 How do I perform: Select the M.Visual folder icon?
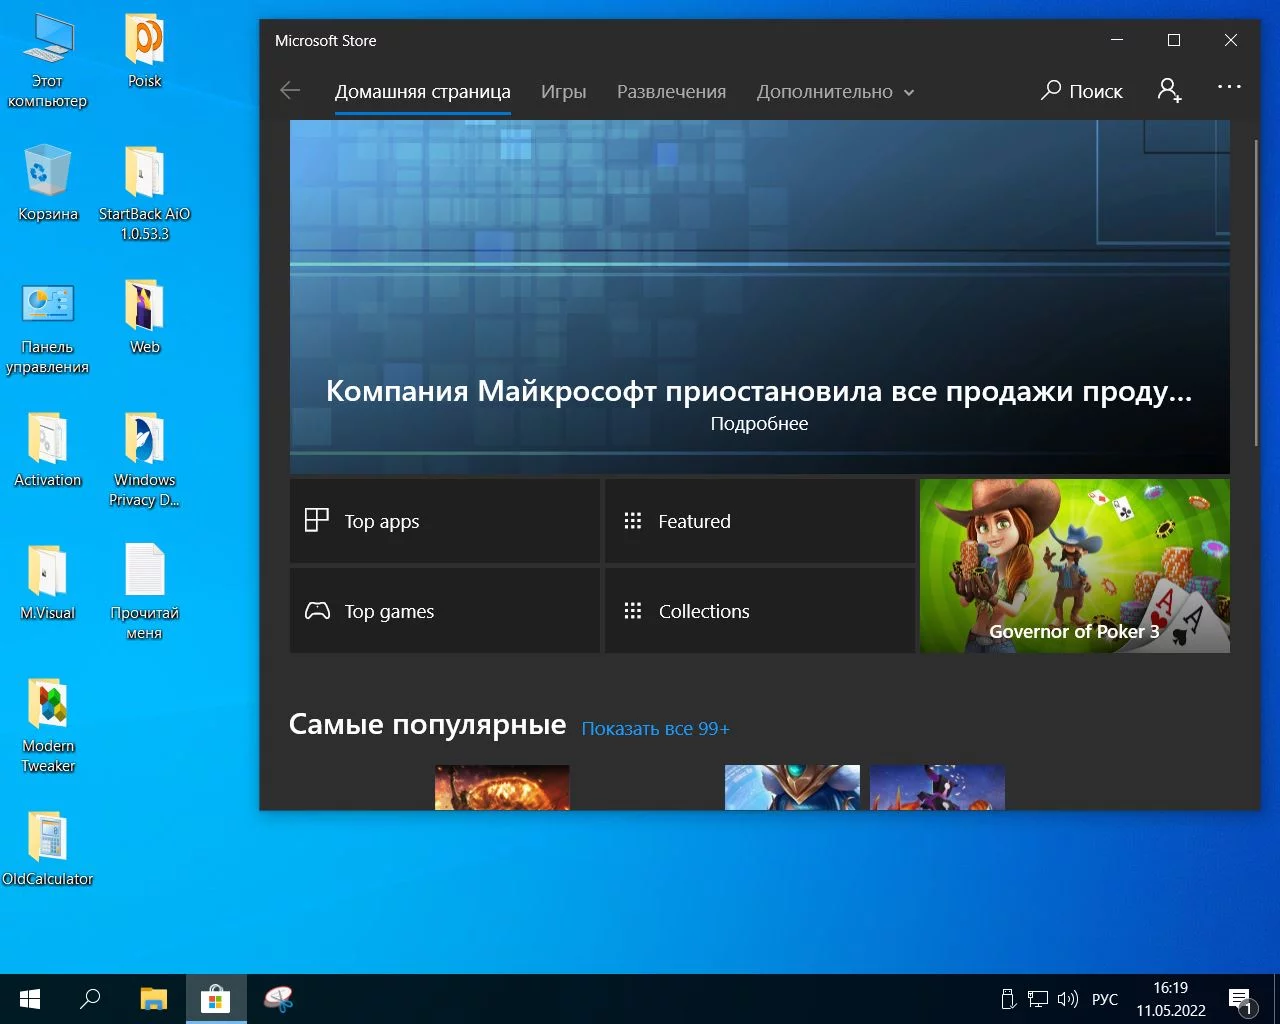[47, 583]
